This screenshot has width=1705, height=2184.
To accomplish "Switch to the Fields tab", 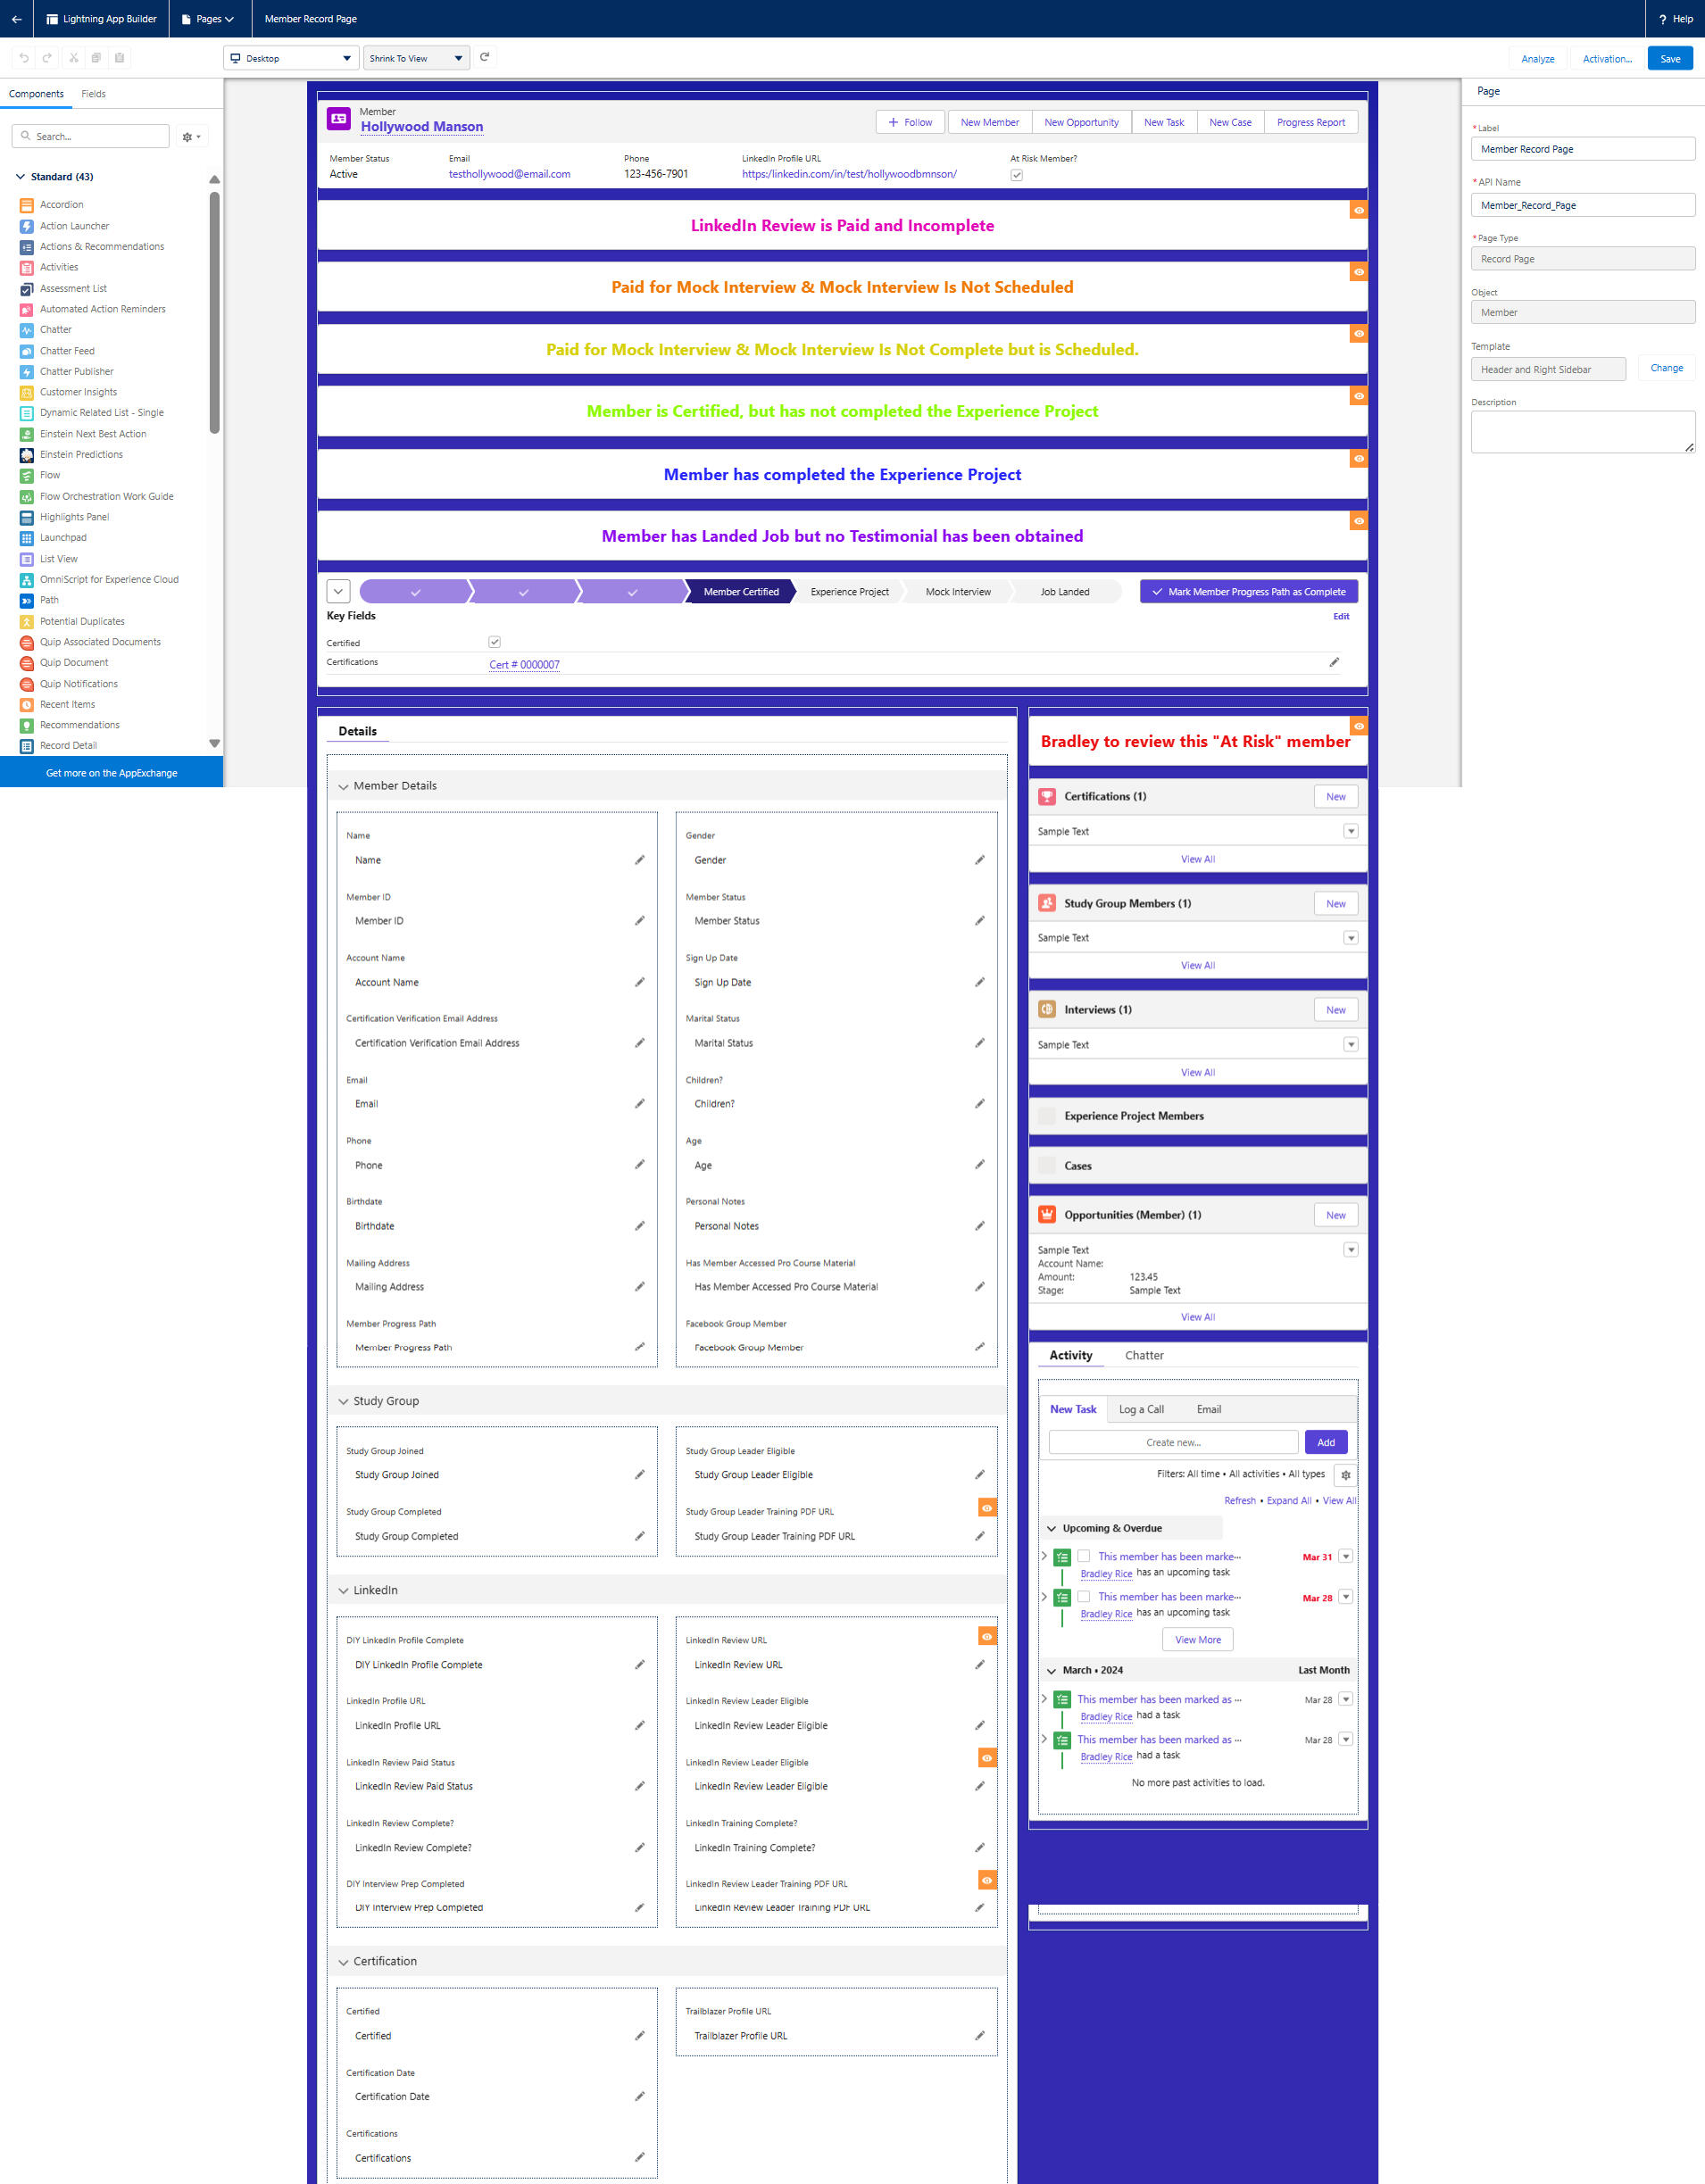I will coord(93,94).
